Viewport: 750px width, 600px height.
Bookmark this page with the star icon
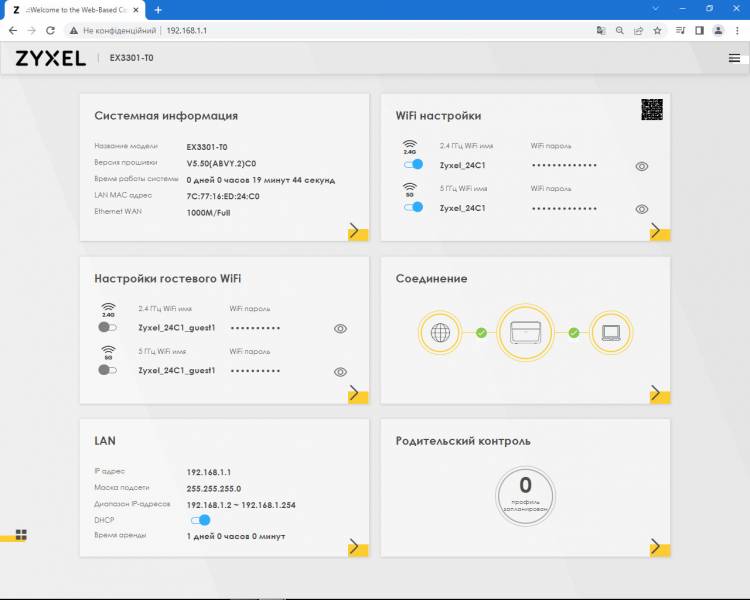(657, 31)
